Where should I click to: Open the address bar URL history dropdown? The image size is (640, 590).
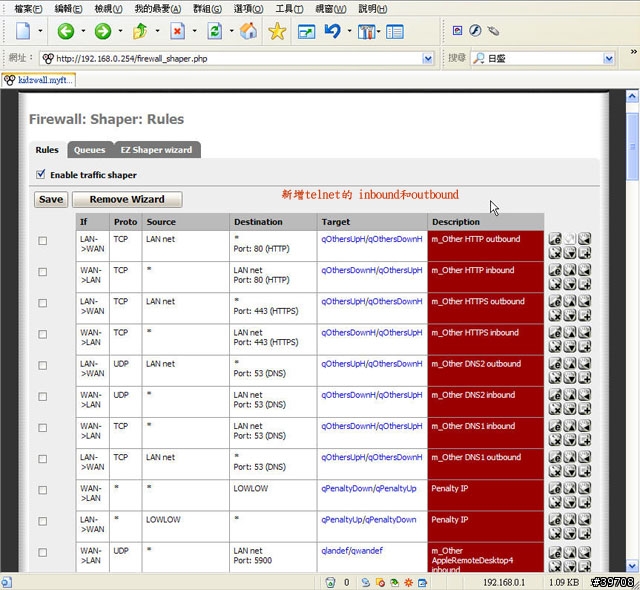click(427, 59)
